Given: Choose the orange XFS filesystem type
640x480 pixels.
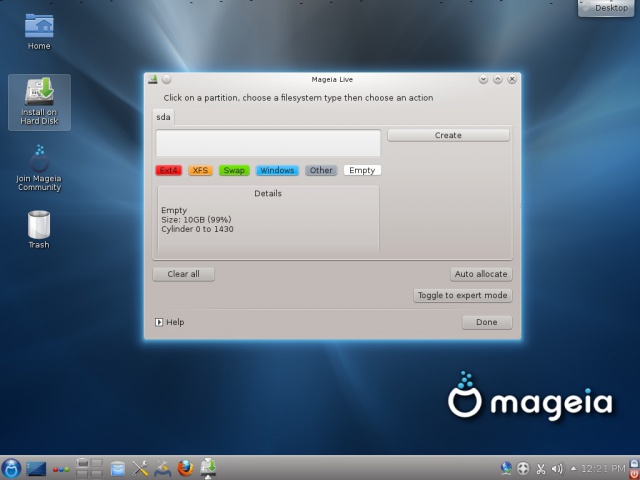Looking at the screenshot, I should [x=200, y=170].
